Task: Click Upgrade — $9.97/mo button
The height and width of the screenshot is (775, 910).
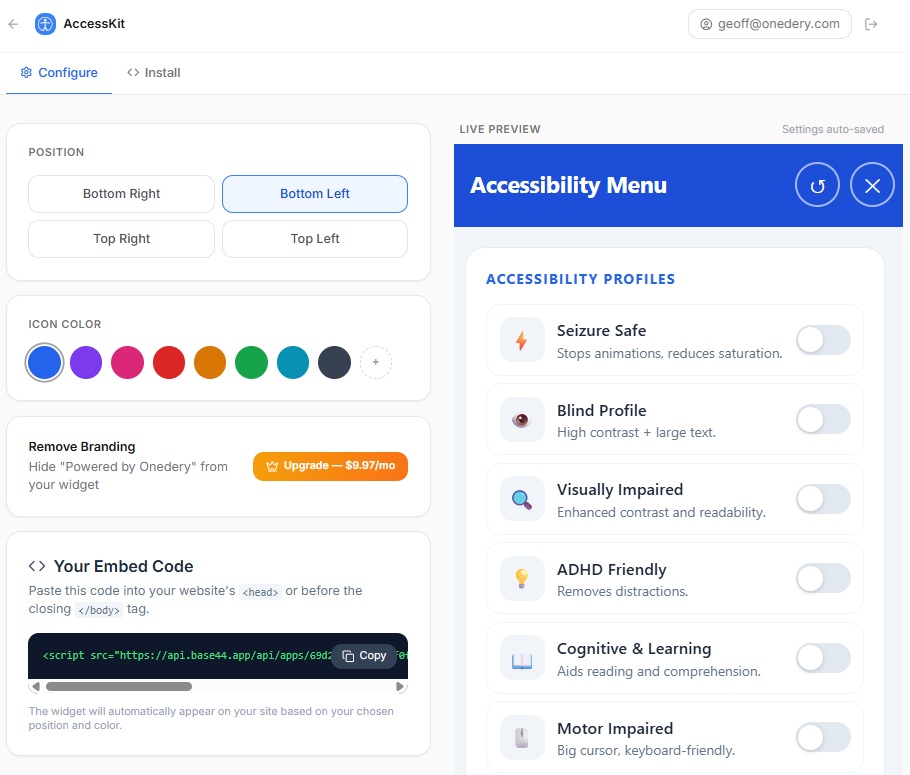Action: 330,466
